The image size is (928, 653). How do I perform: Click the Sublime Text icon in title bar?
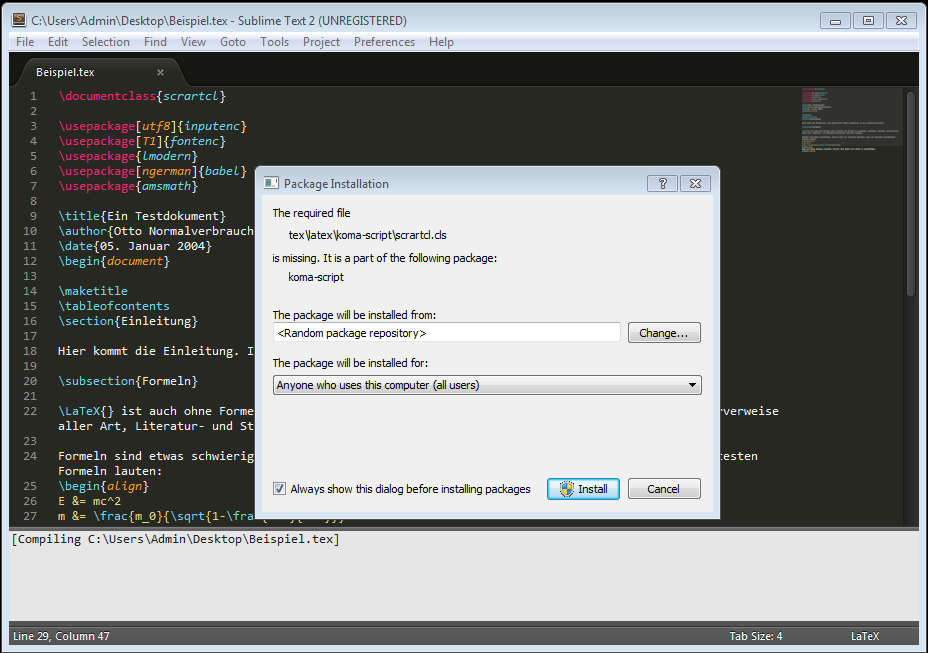tap(19, 20)
